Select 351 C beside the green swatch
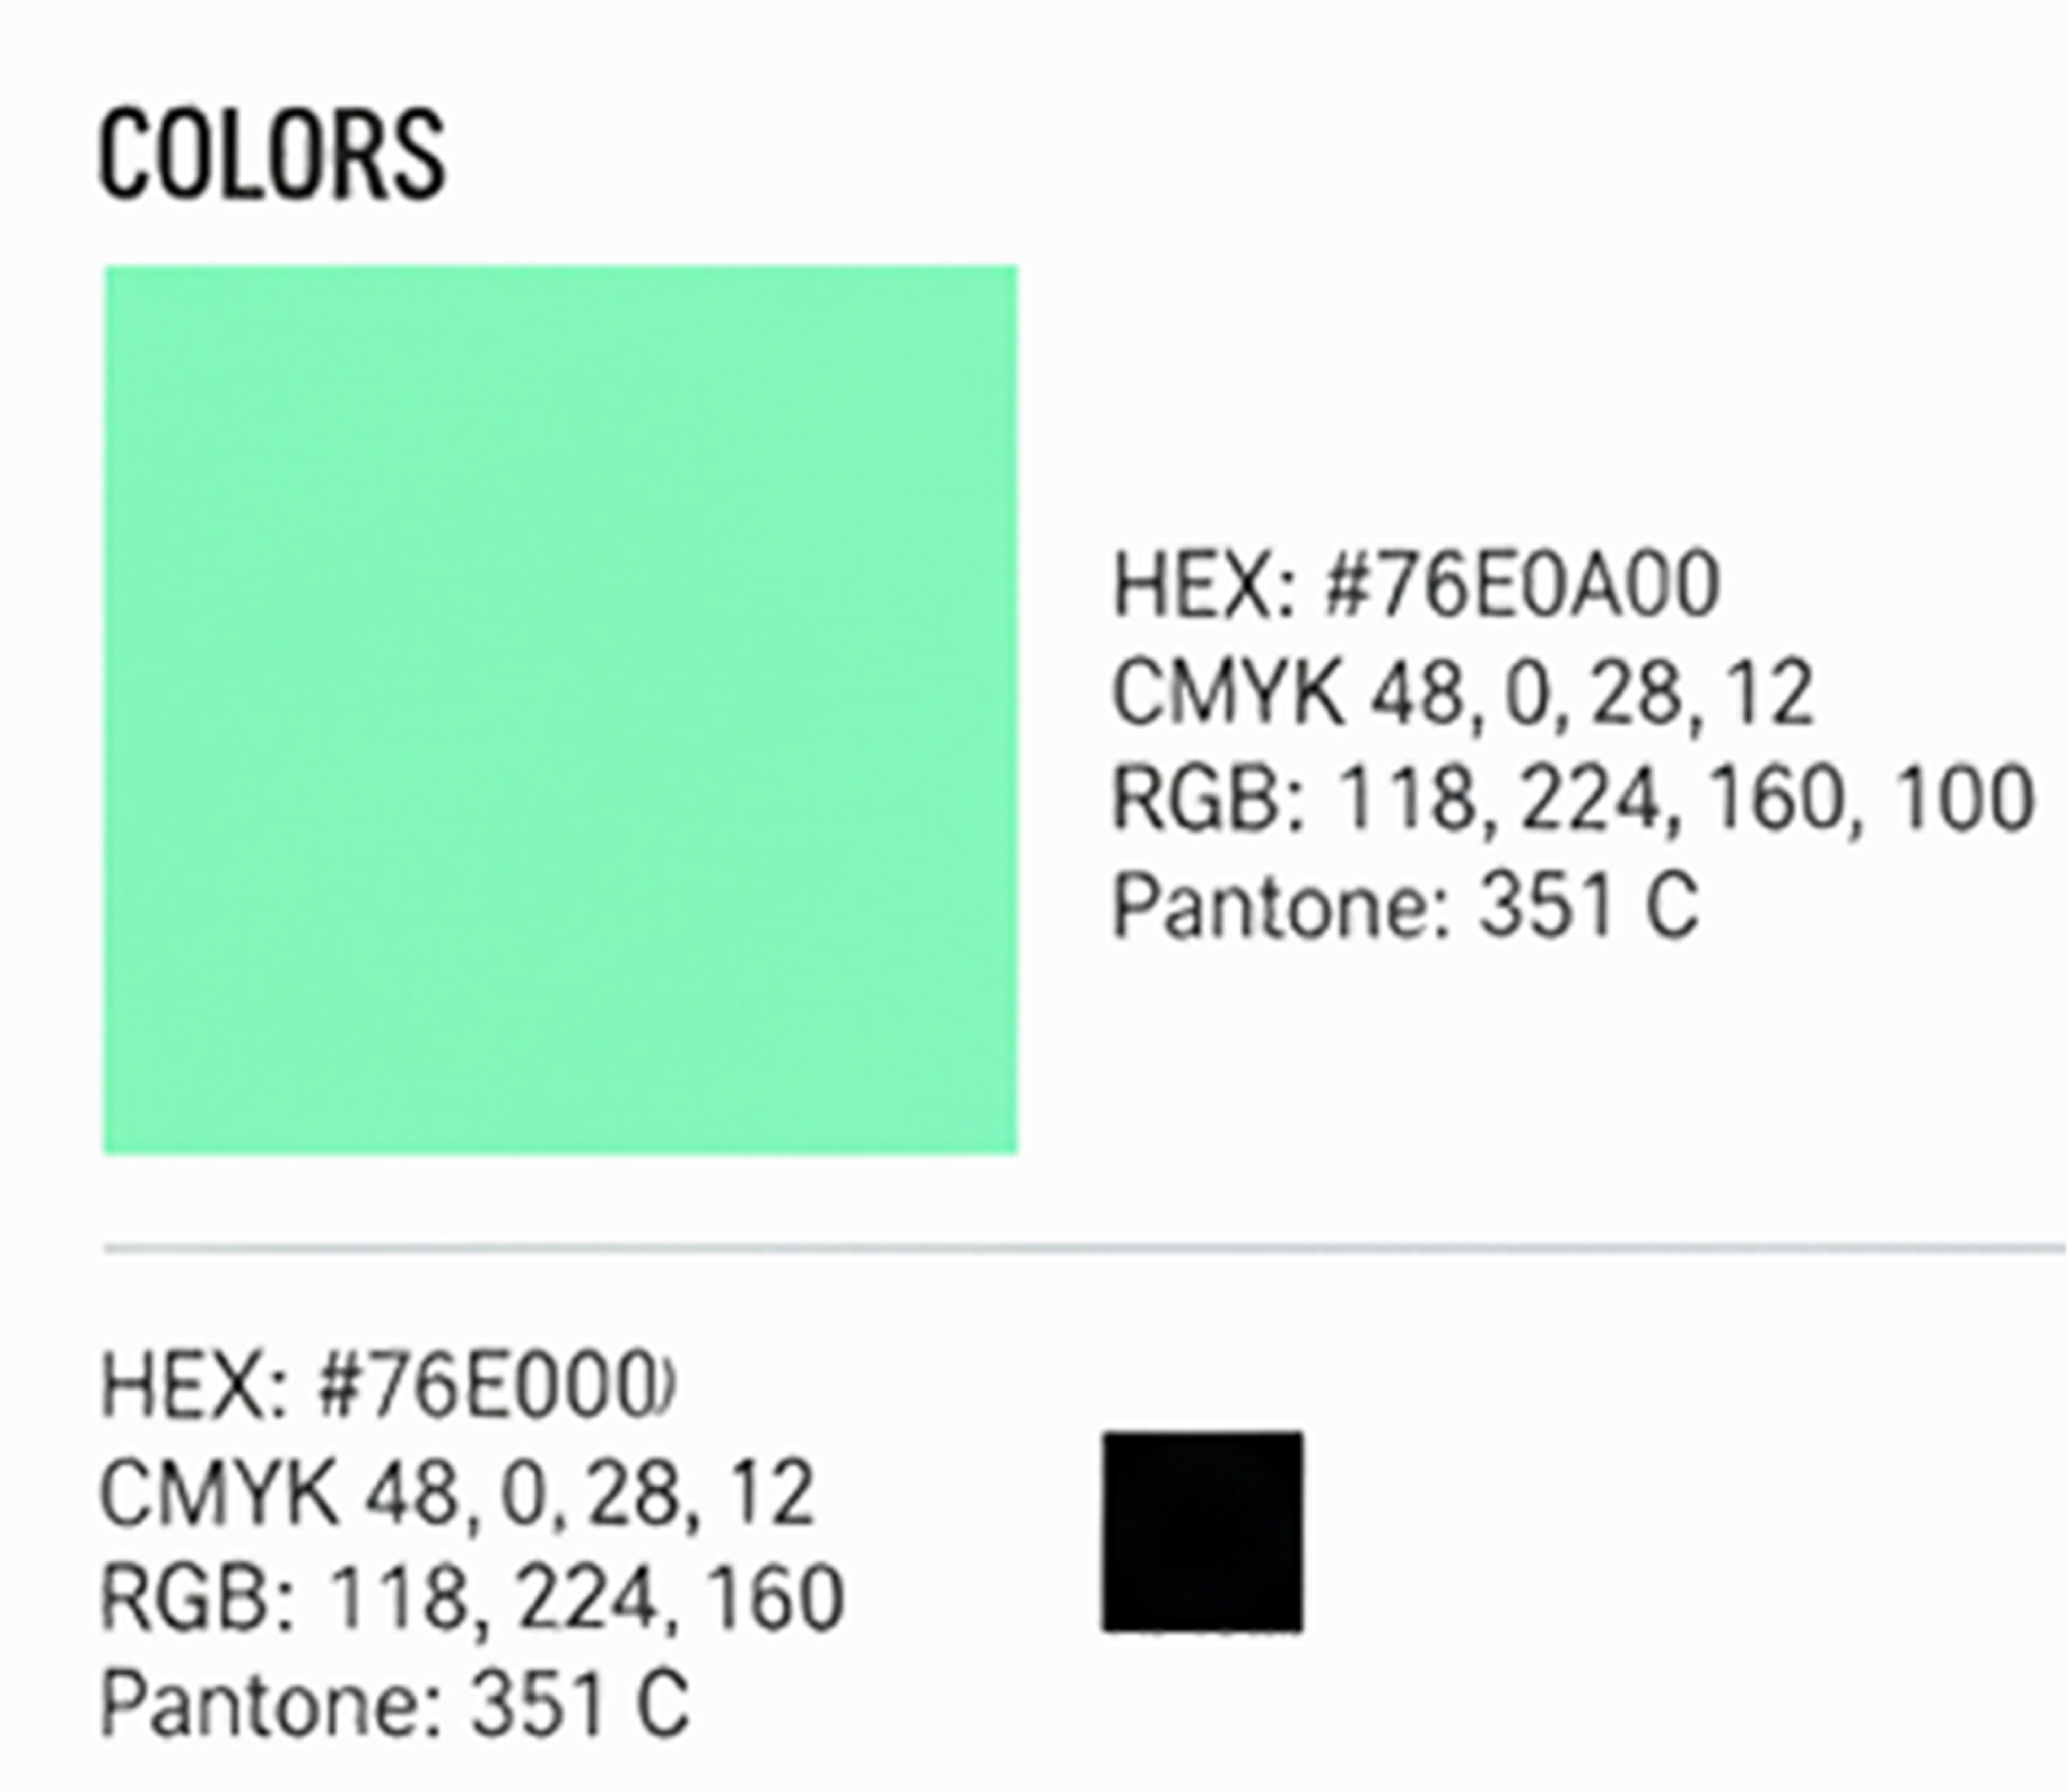 point(1588,905)
